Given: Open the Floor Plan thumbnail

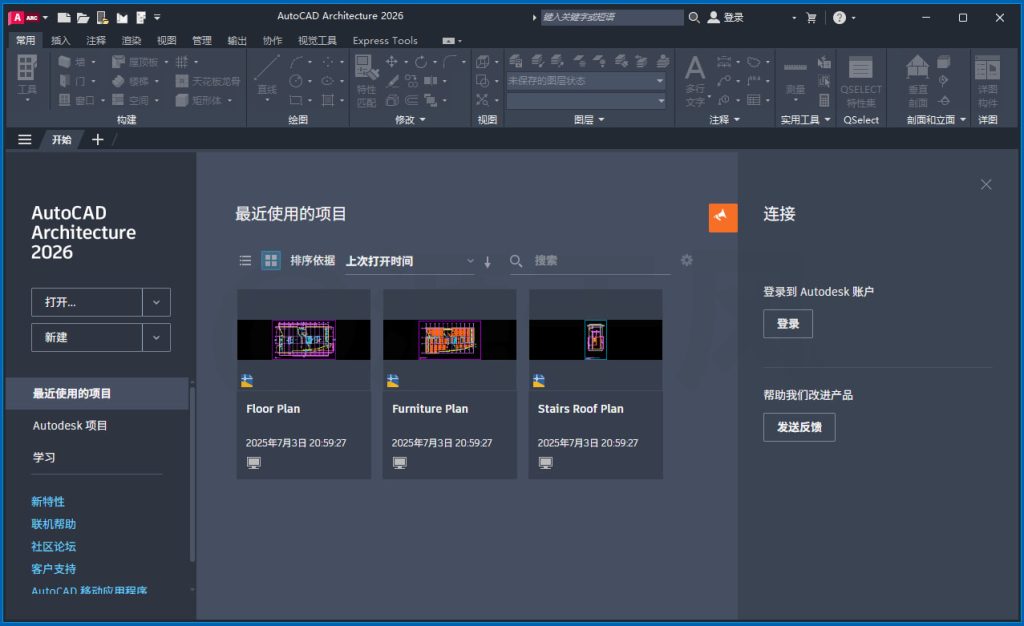Looking at the screenshot, I should point(304,339).
